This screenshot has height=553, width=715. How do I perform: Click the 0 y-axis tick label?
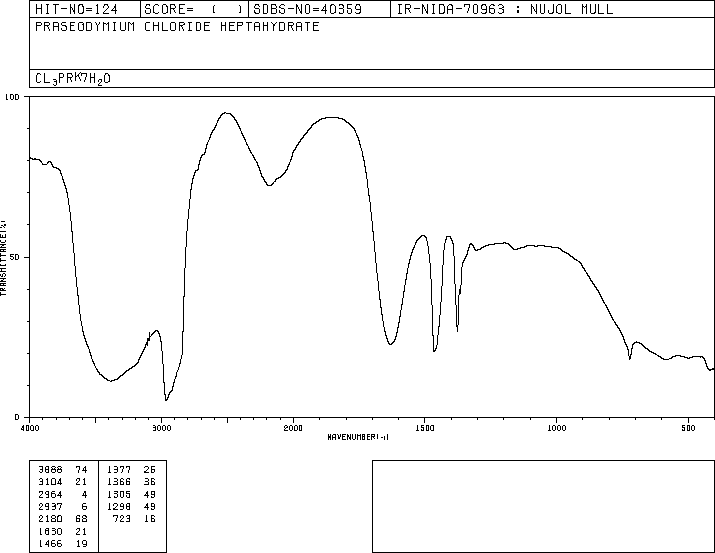coord(17,418)
